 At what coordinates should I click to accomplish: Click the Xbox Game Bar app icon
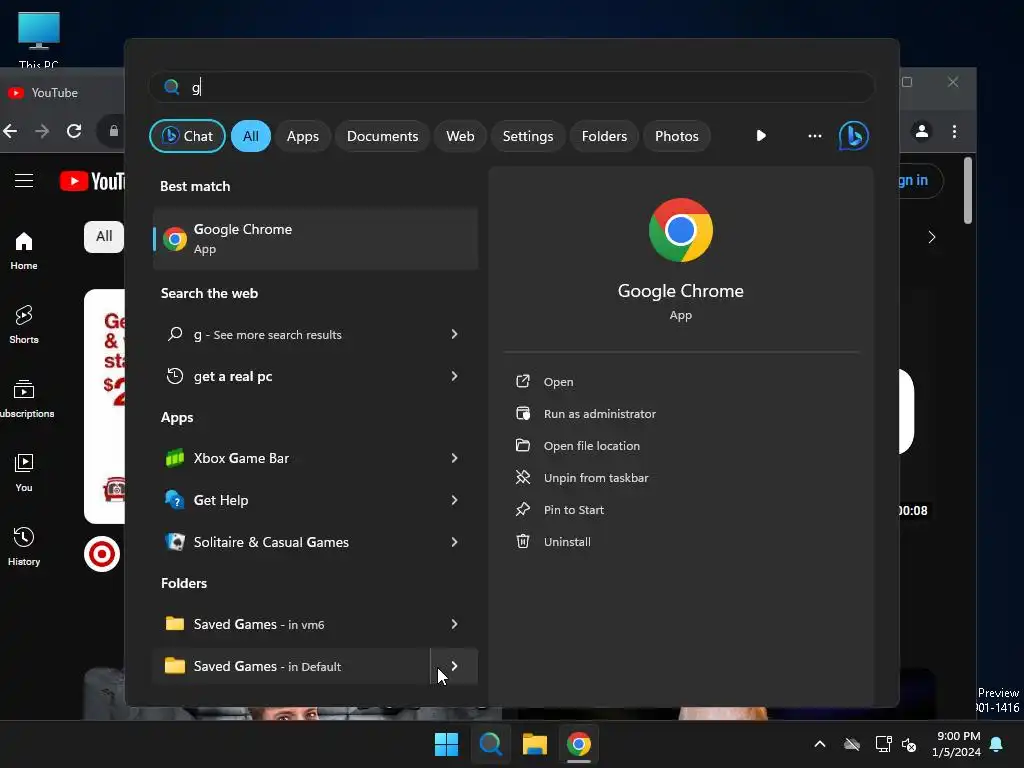pyautogui.click(x=174, y=458)
